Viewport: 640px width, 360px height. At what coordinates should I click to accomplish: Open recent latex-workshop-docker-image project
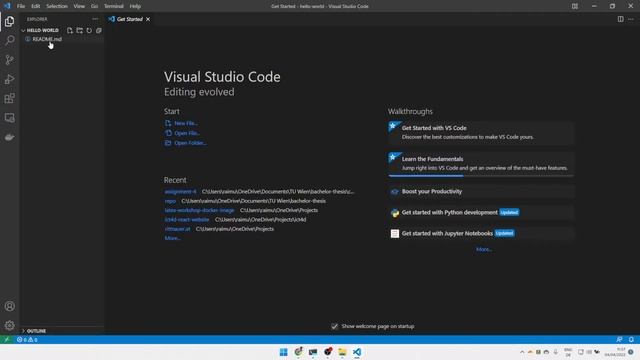point(199,210)
